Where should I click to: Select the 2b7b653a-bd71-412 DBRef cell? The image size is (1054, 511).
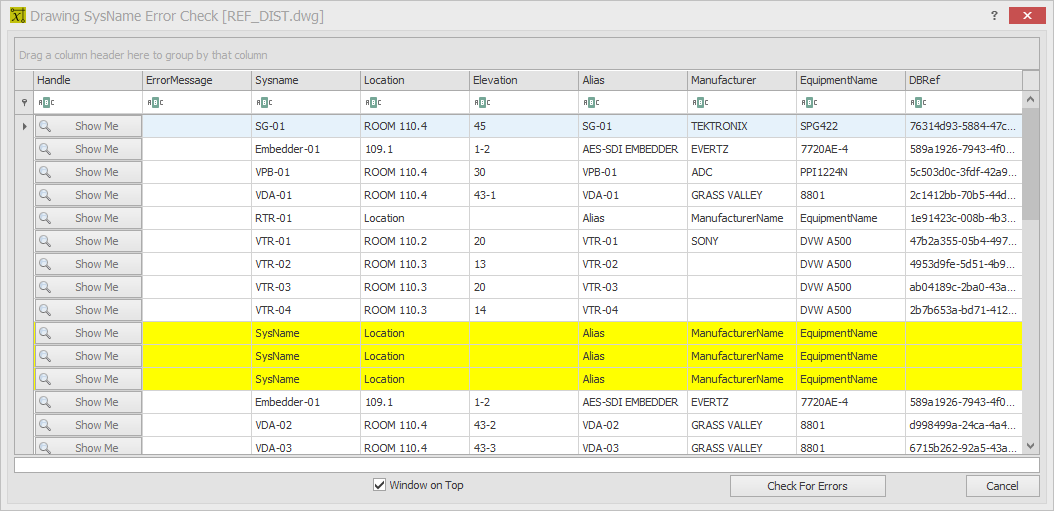963,309
